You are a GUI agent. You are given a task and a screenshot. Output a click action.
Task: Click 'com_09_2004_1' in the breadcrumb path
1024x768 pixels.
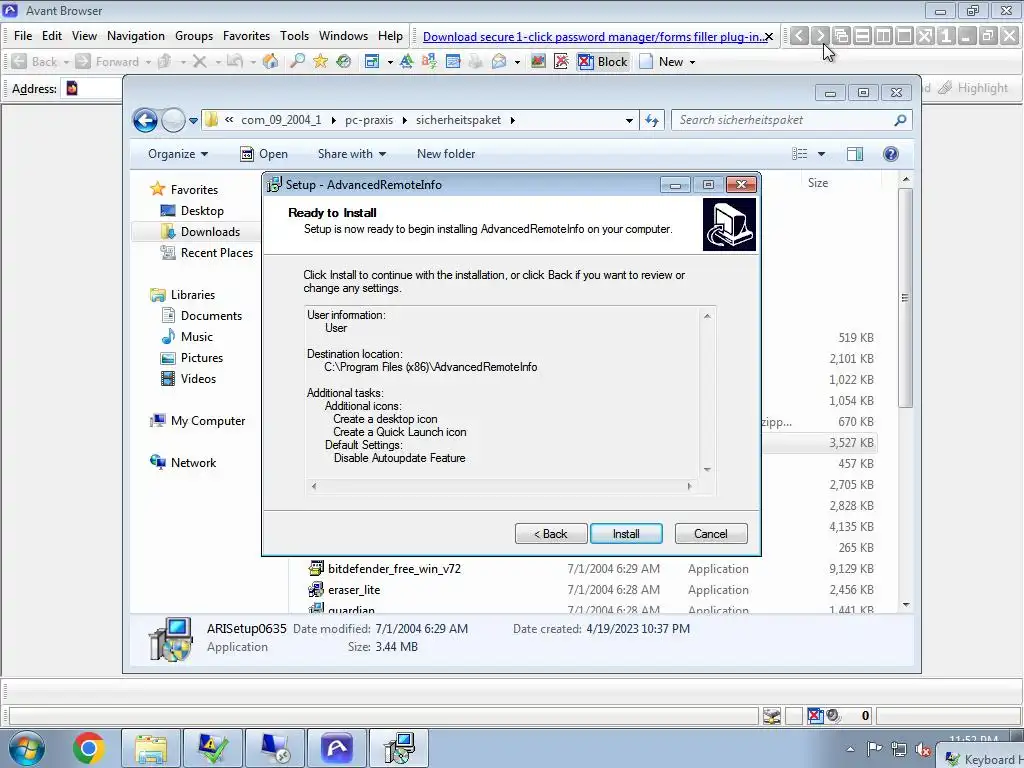coord(281,120)
